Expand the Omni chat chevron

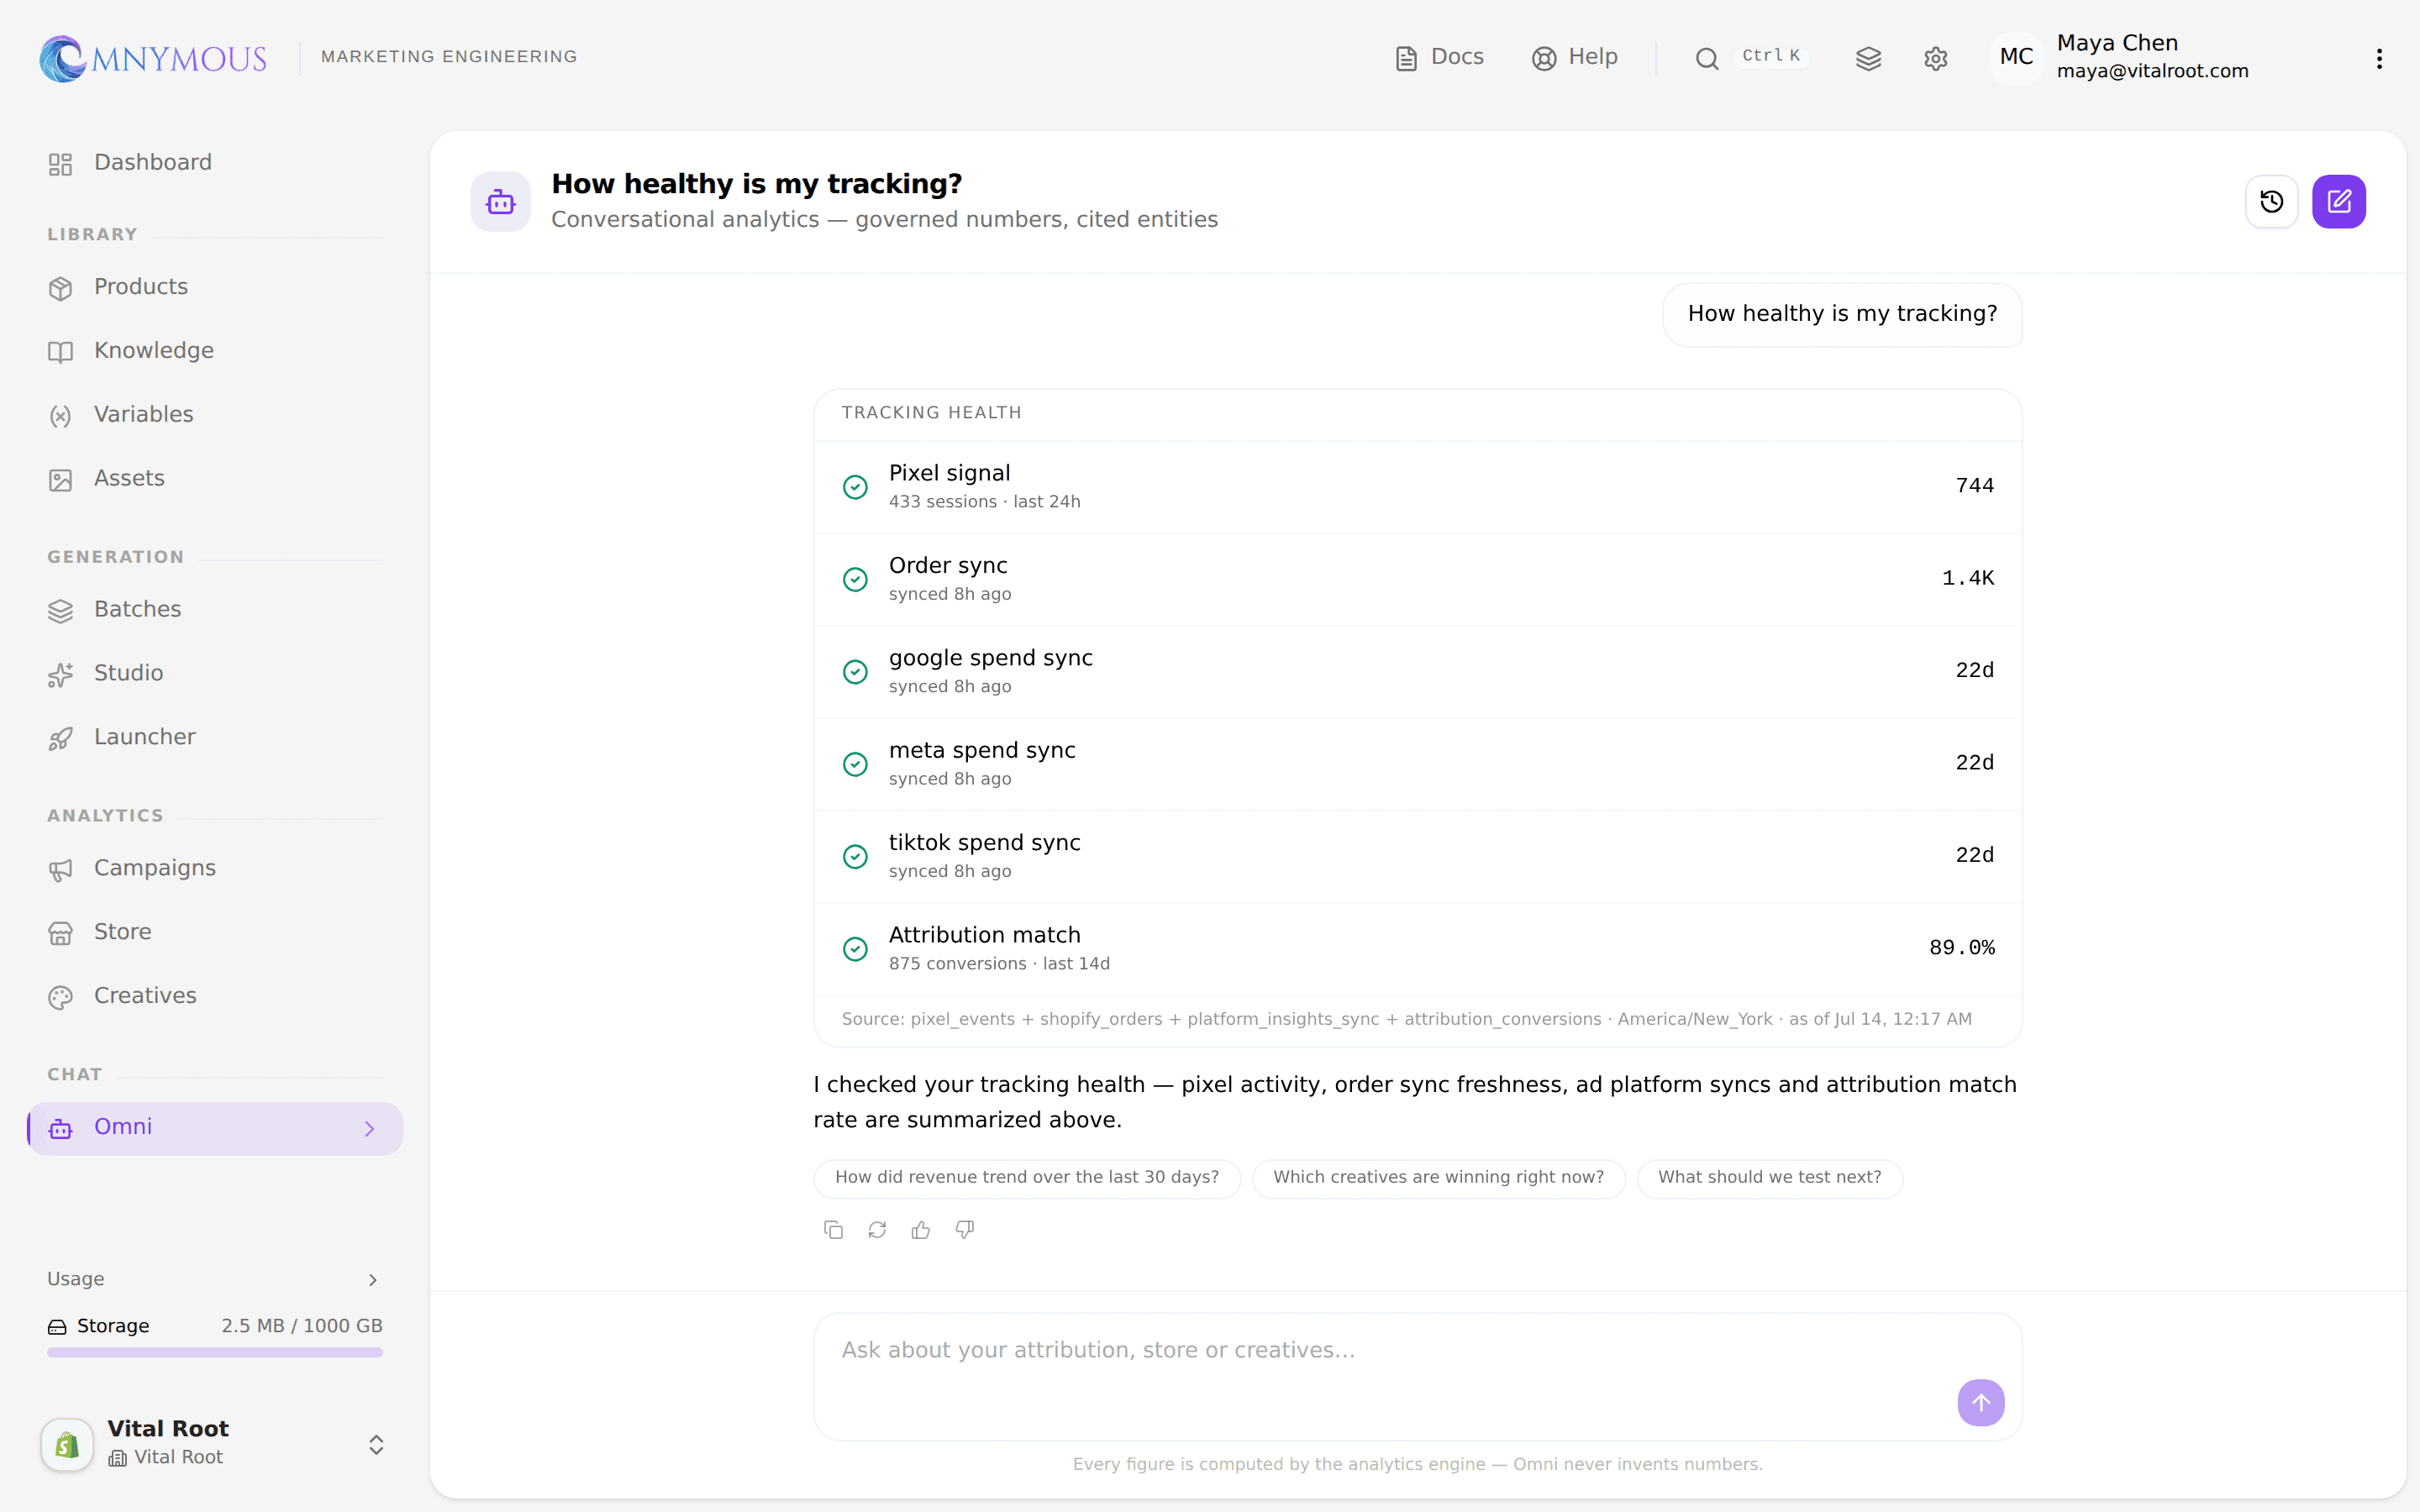[x=370, y=1129]
